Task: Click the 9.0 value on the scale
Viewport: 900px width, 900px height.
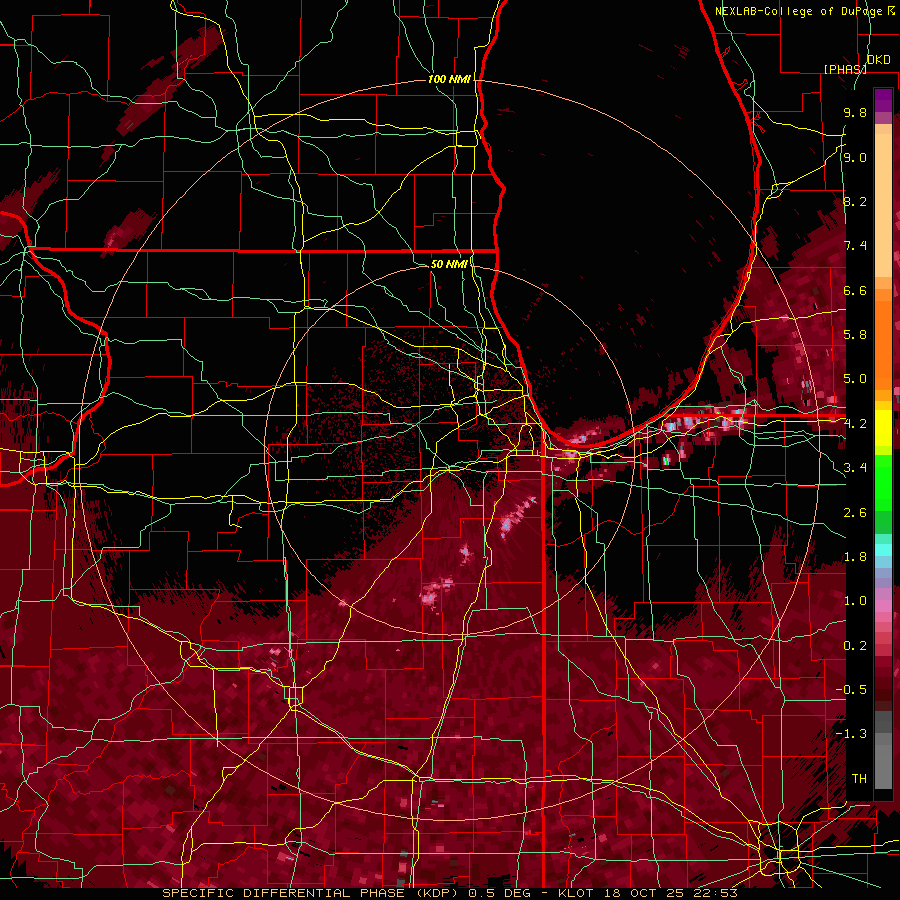Action: tap(855, 157)
